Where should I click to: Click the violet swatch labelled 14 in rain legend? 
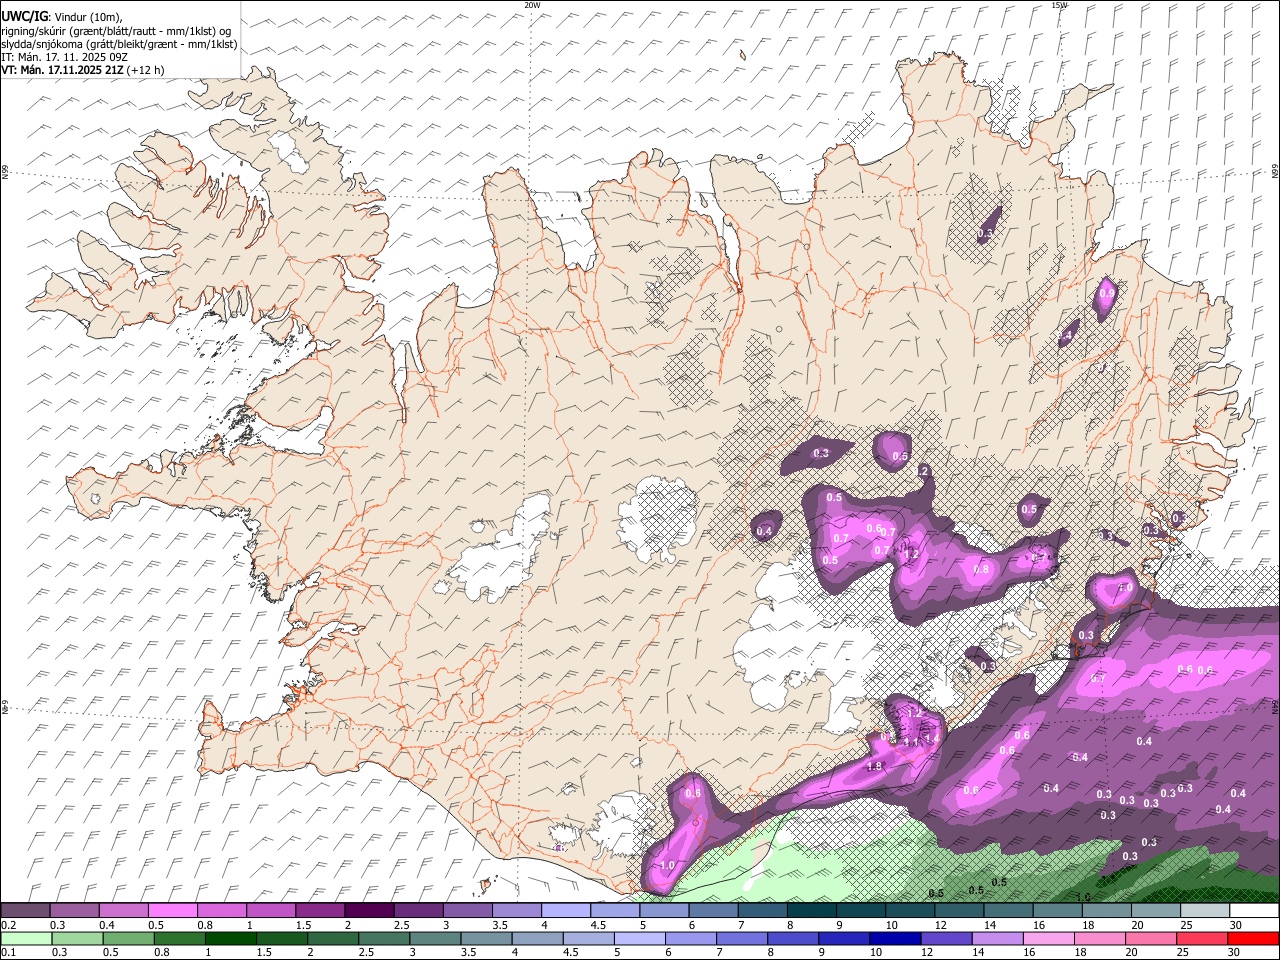997,938
